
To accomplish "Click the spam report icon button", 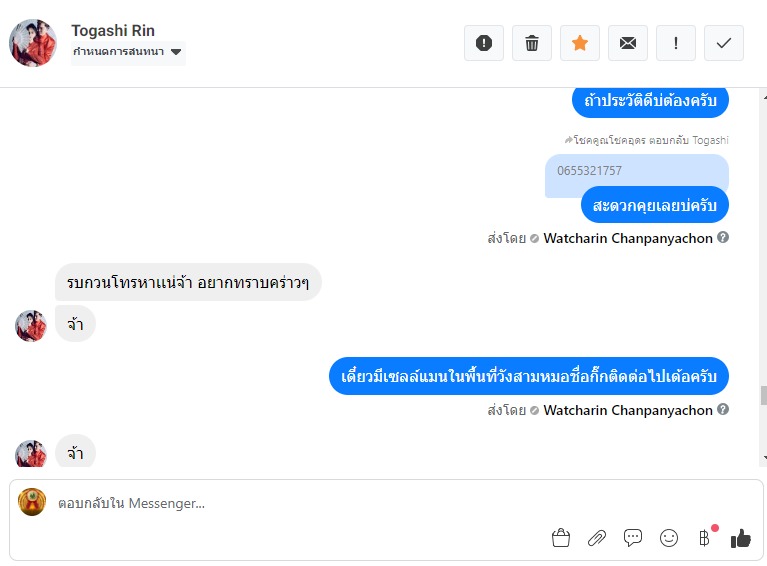I will pos(484,43).
